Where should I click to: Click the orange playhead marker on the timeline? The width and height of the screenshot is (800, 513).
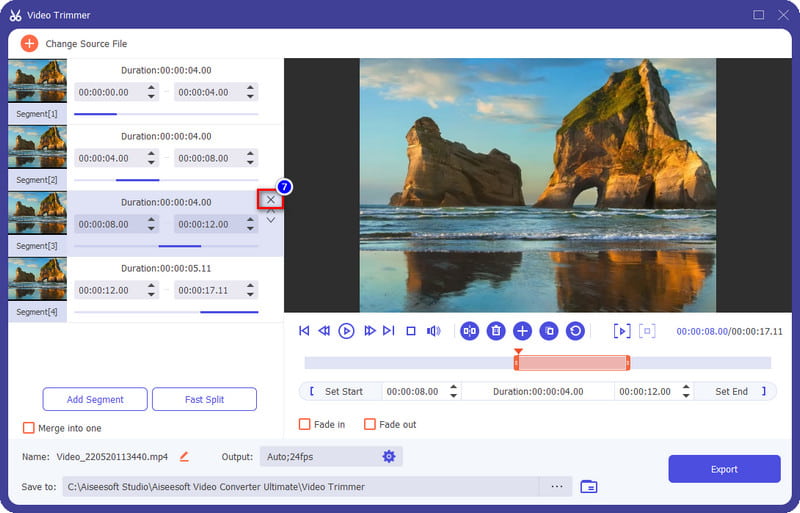pyautogui.click(x=517, y=352)
